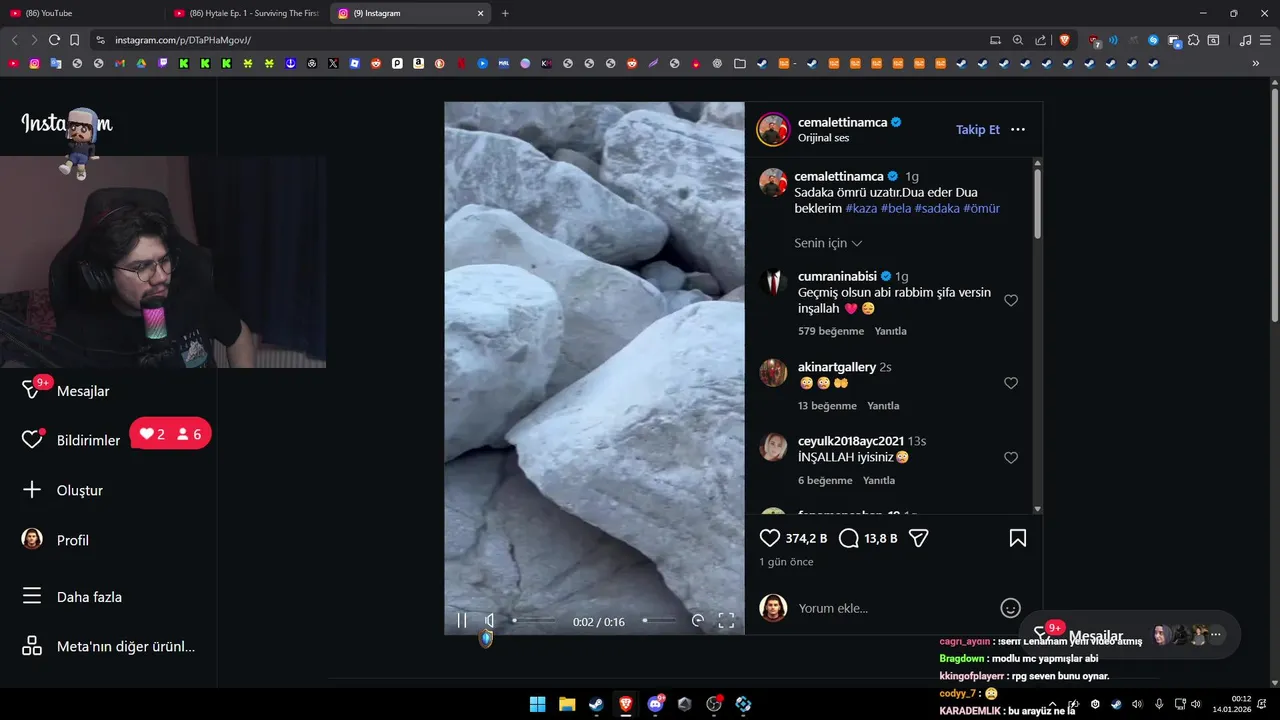This screenshot has width=1280, height=720.
Task: Reply to cumraninabisi's comment via Yanıtla
Action: click(x=890, y=331)
